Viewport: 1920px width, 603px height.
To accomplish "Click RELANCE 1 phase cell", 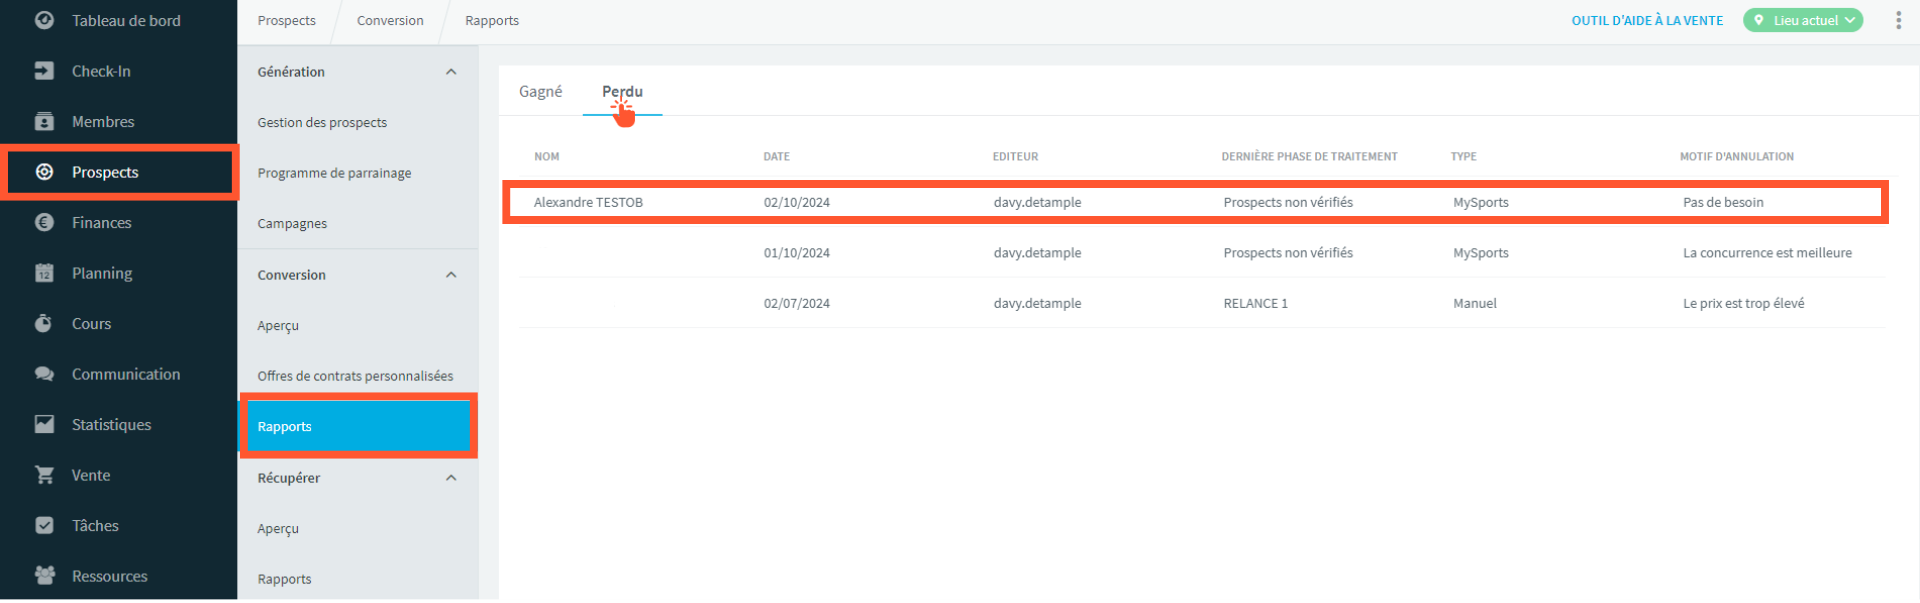I will point(1256,303).
